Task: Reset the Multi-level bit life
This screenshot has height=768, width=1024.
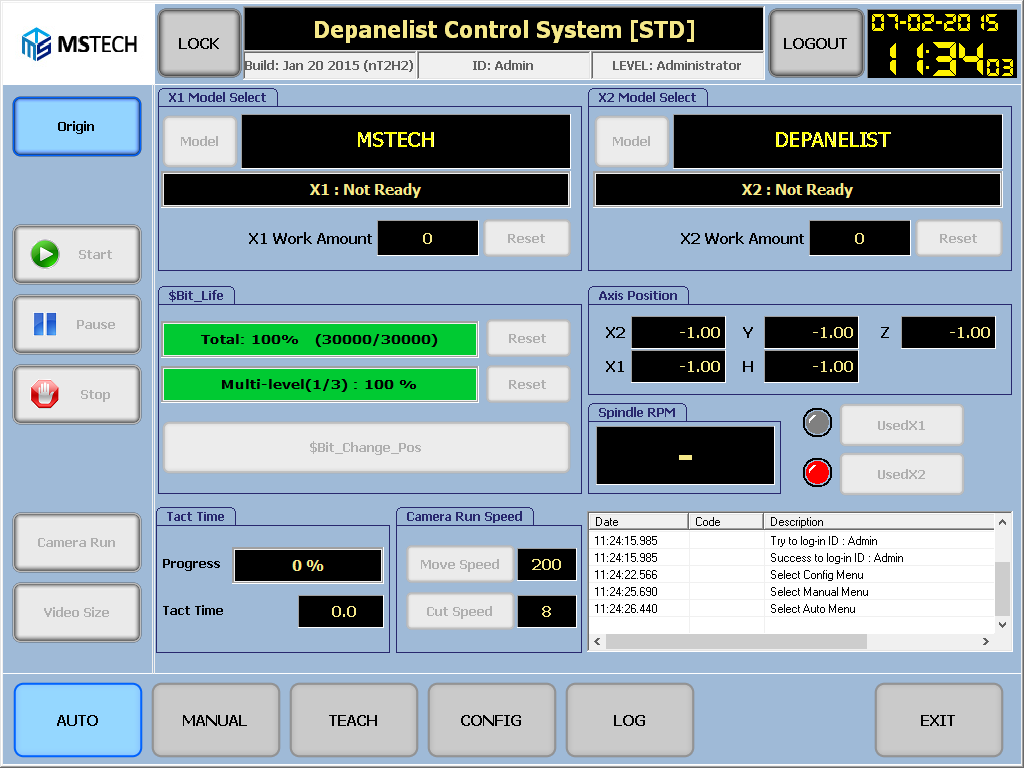Action: pyautogui.click(x=527, y=384)
